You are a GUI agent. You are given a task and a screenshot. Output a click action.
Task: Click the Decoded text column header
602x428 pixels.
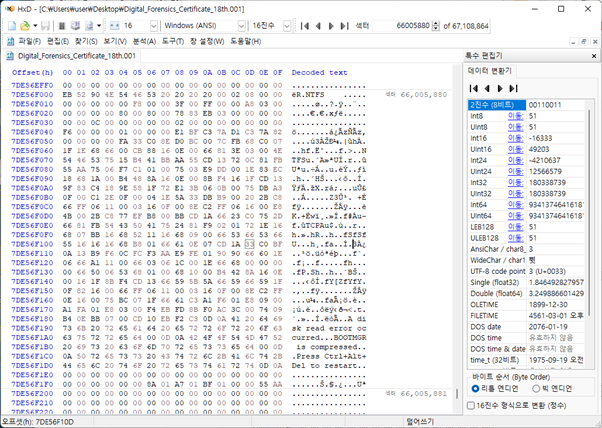click(x=319, y=73)
